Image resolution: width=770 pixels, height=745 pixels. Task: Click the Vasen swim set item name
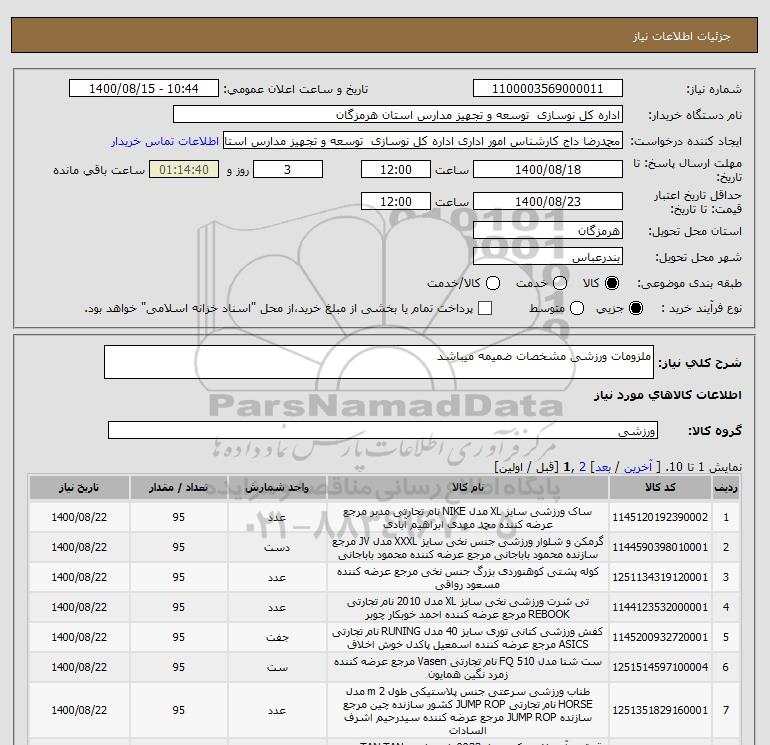coord(468,667)
